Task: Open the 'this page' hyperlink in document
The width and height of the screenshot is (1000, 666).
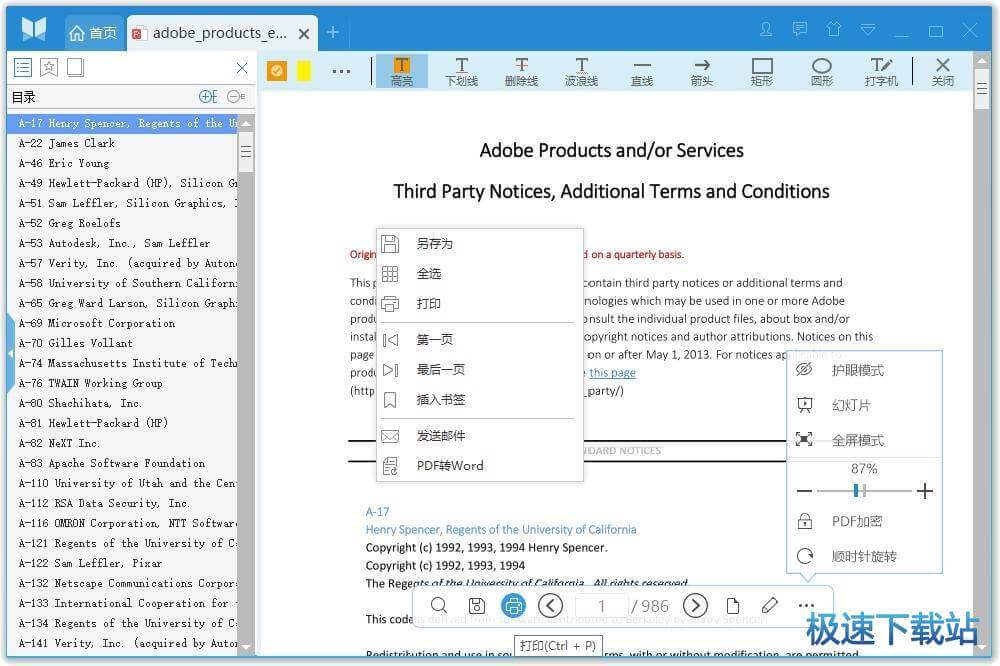Action: [612, 372]
